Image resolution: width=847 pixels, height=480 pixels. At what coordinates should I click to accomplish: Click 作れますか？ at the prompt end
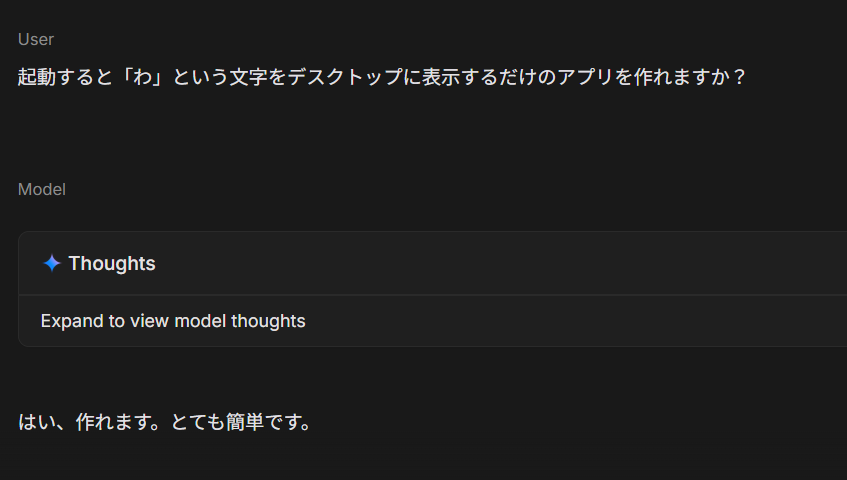pos(691,76)
